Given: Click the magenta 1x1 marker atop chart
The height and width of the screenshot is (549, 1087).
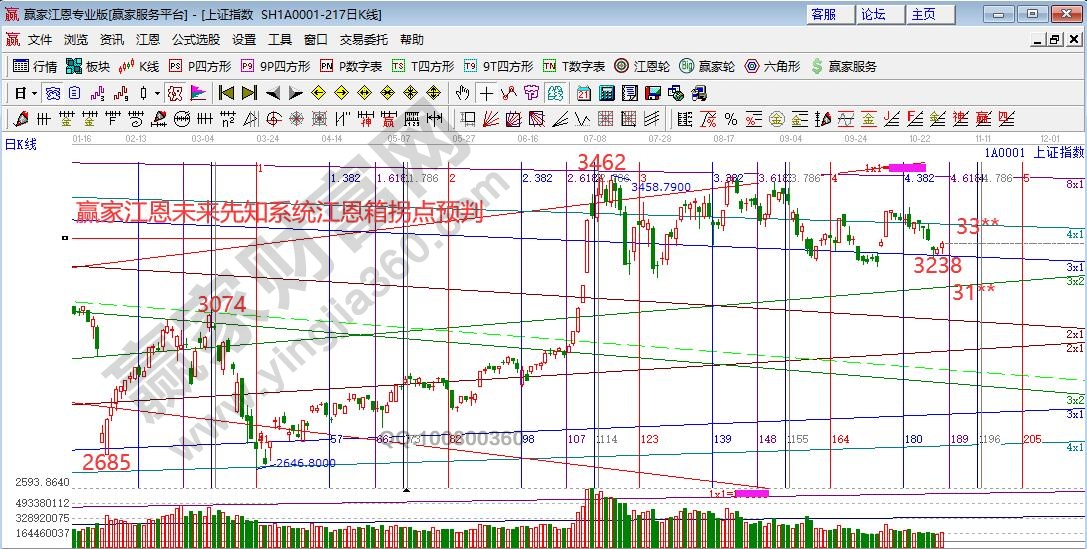Looking at the screenshot, I should pos(907,166).
